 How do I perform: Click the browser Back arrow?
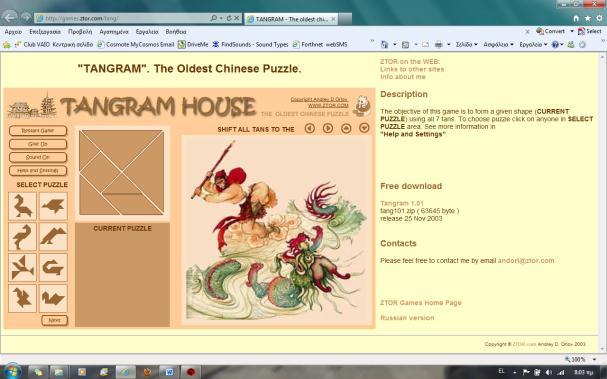point(10,17)
